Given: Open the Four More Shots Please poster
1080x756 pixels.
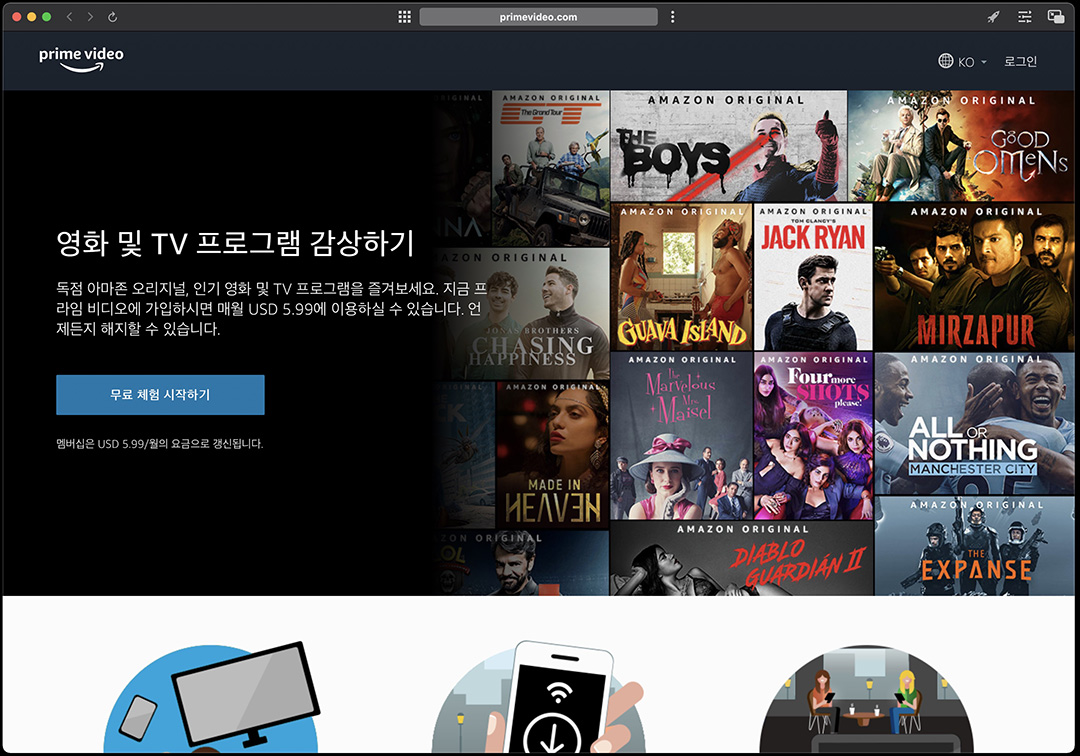Looking at the screenshot, I should point(813,436).
